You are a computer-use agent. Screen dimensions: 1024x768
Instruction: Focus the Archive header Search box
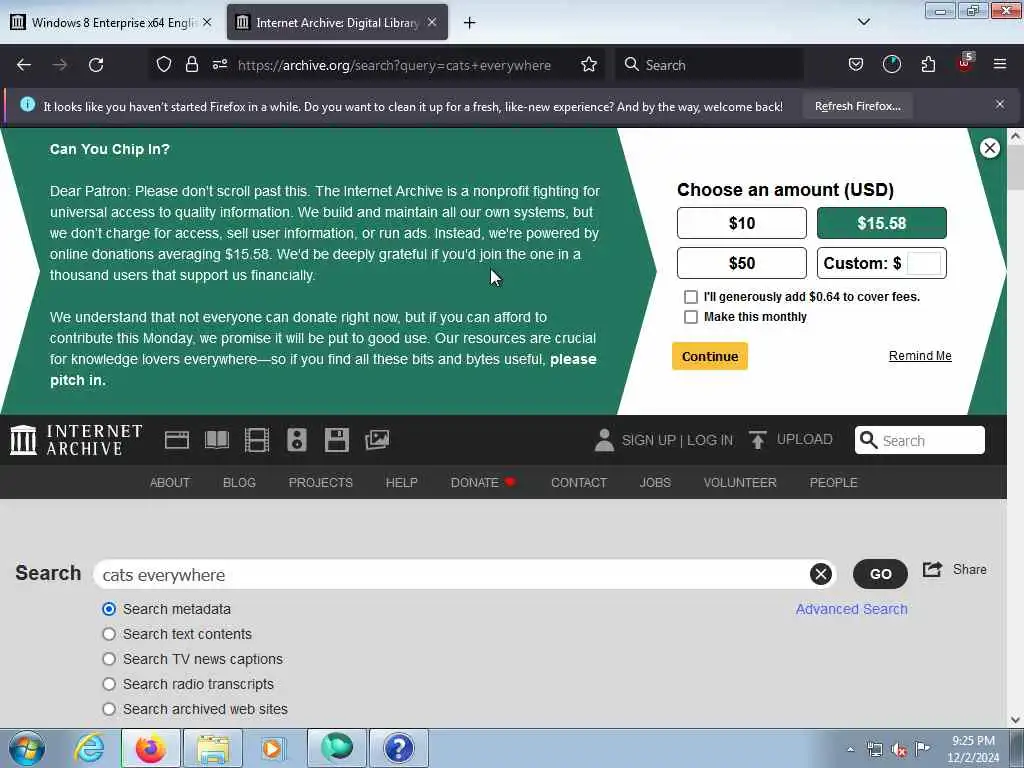tap(920, 440)
